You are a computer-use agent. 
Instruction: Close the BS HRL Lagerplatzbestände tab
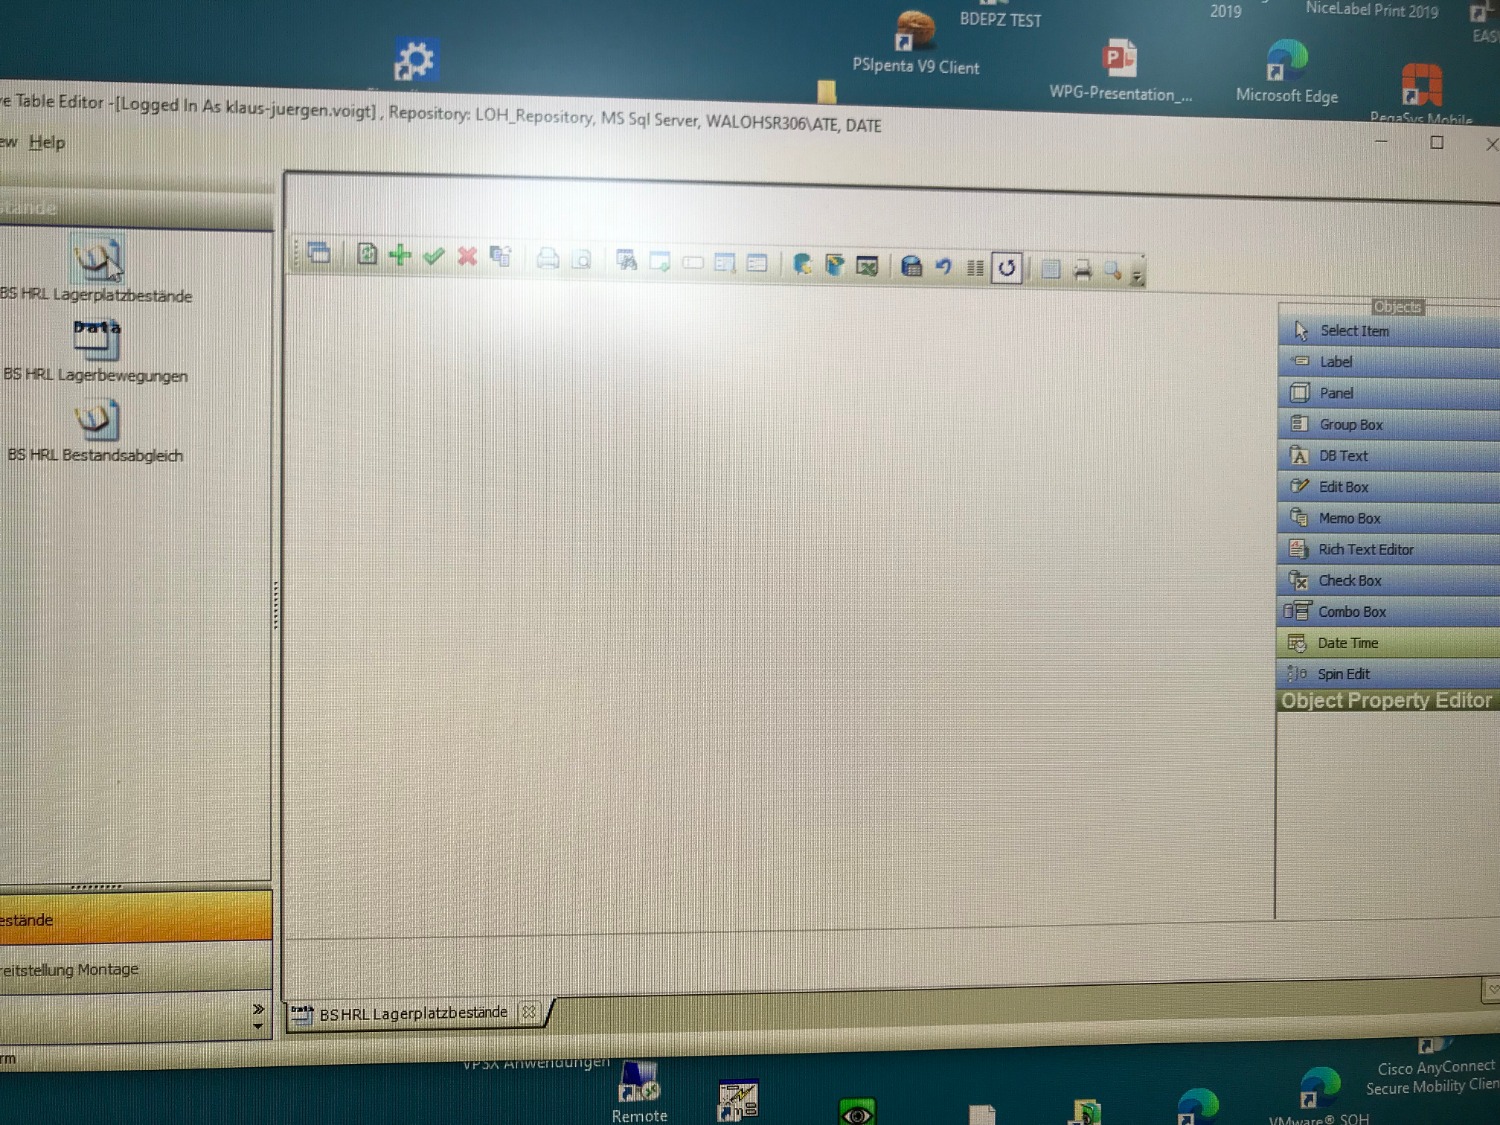[x=529, y=1012]
